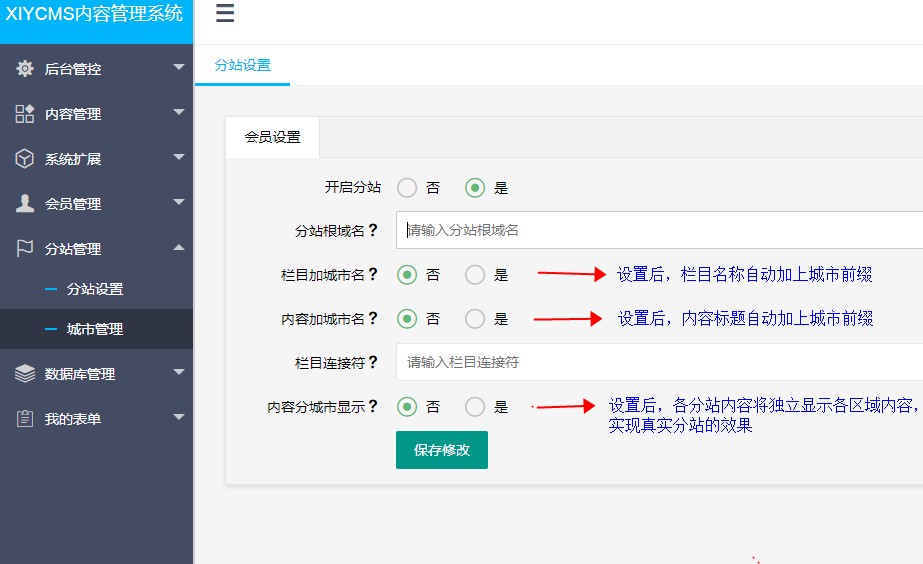This screenshot has width=923, height=564.
Task: Collapse the 分站管理 menu arrow
Action: 178,248
